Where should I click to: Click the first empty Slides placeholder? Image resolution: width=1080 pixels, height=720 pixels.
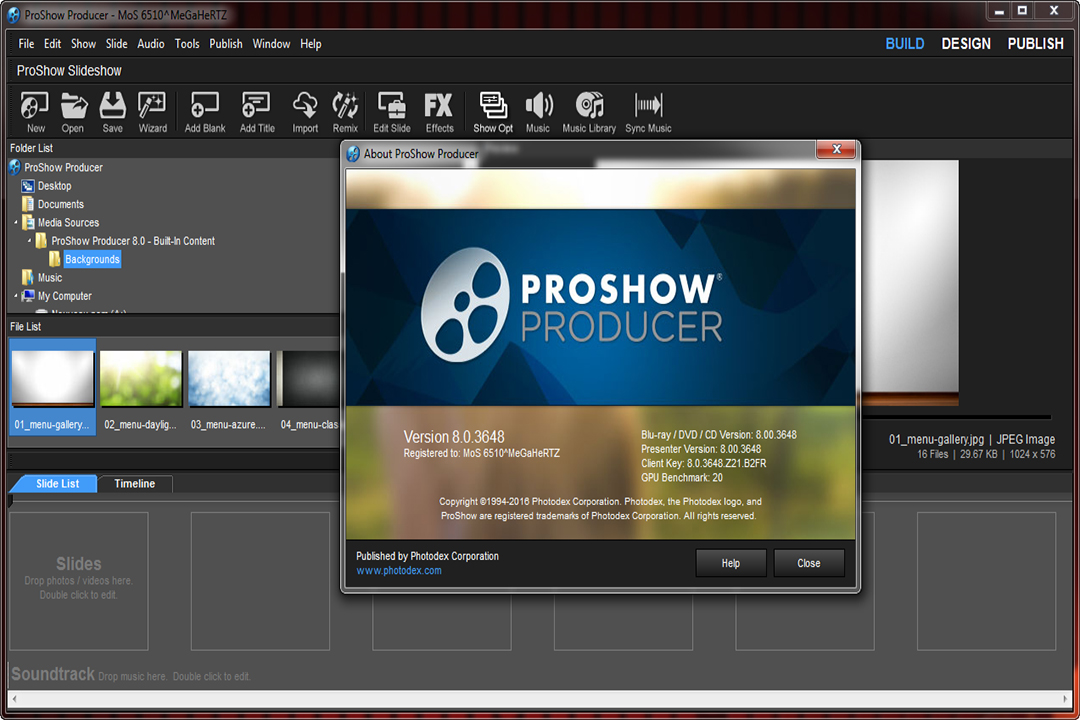coord(79,581)
